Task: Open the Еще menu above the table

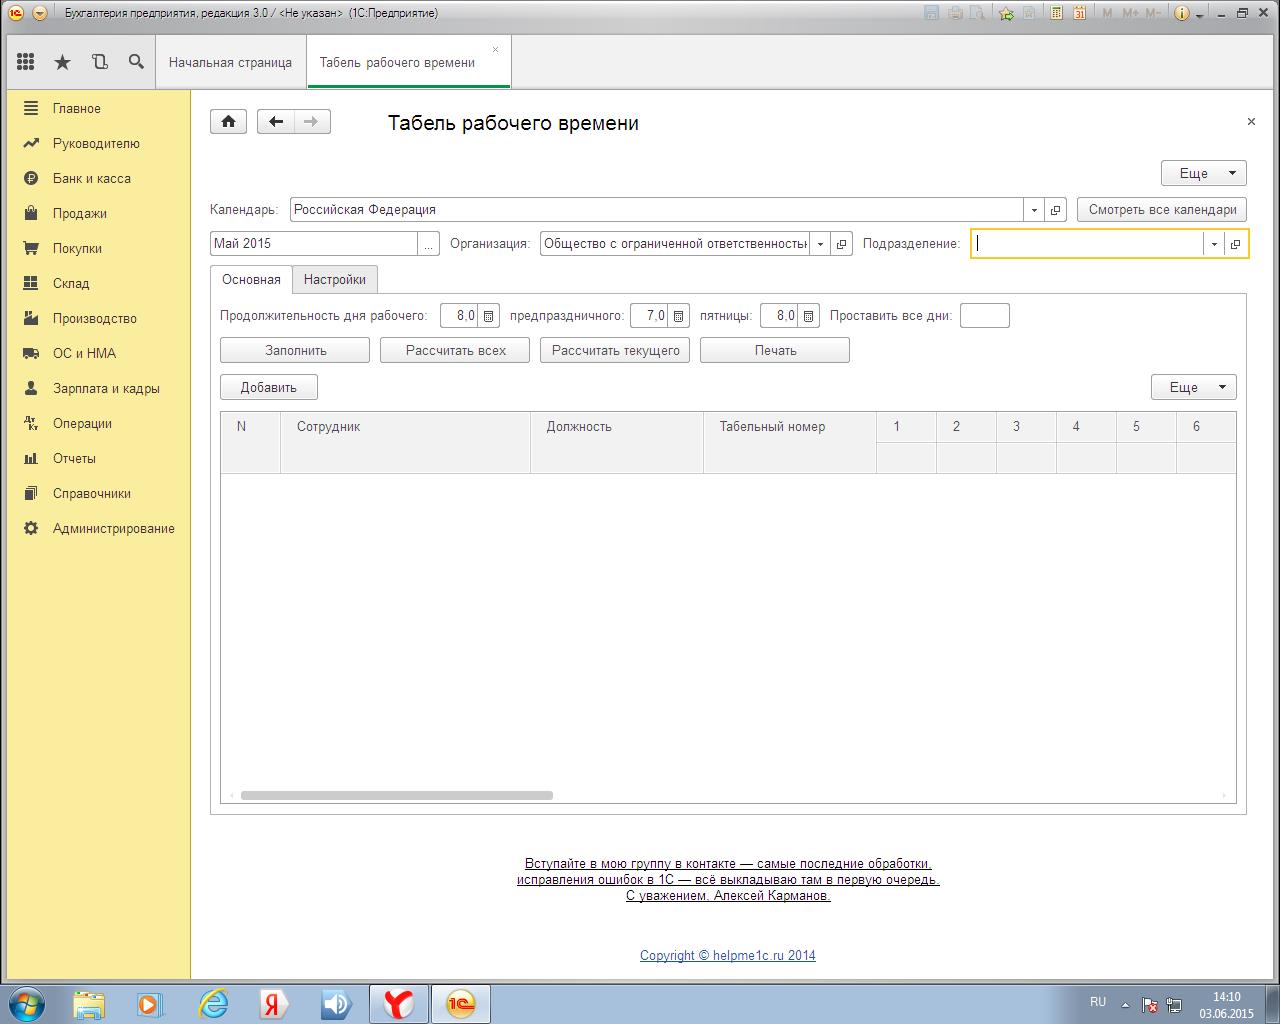Action: pyautogui.click(x=1193, y=387)
